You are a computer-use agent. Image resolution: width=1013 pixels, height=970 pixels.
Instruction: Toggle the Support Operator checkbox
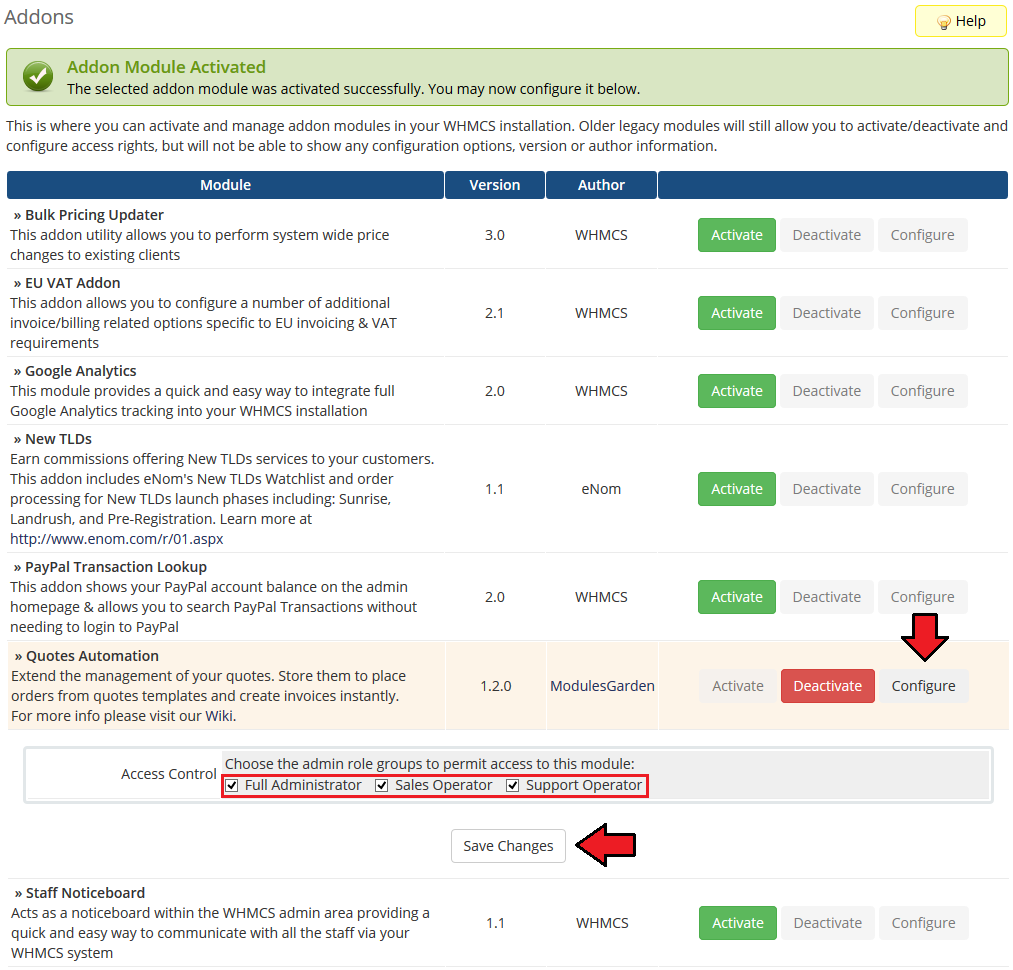click(x=513, y=785)
